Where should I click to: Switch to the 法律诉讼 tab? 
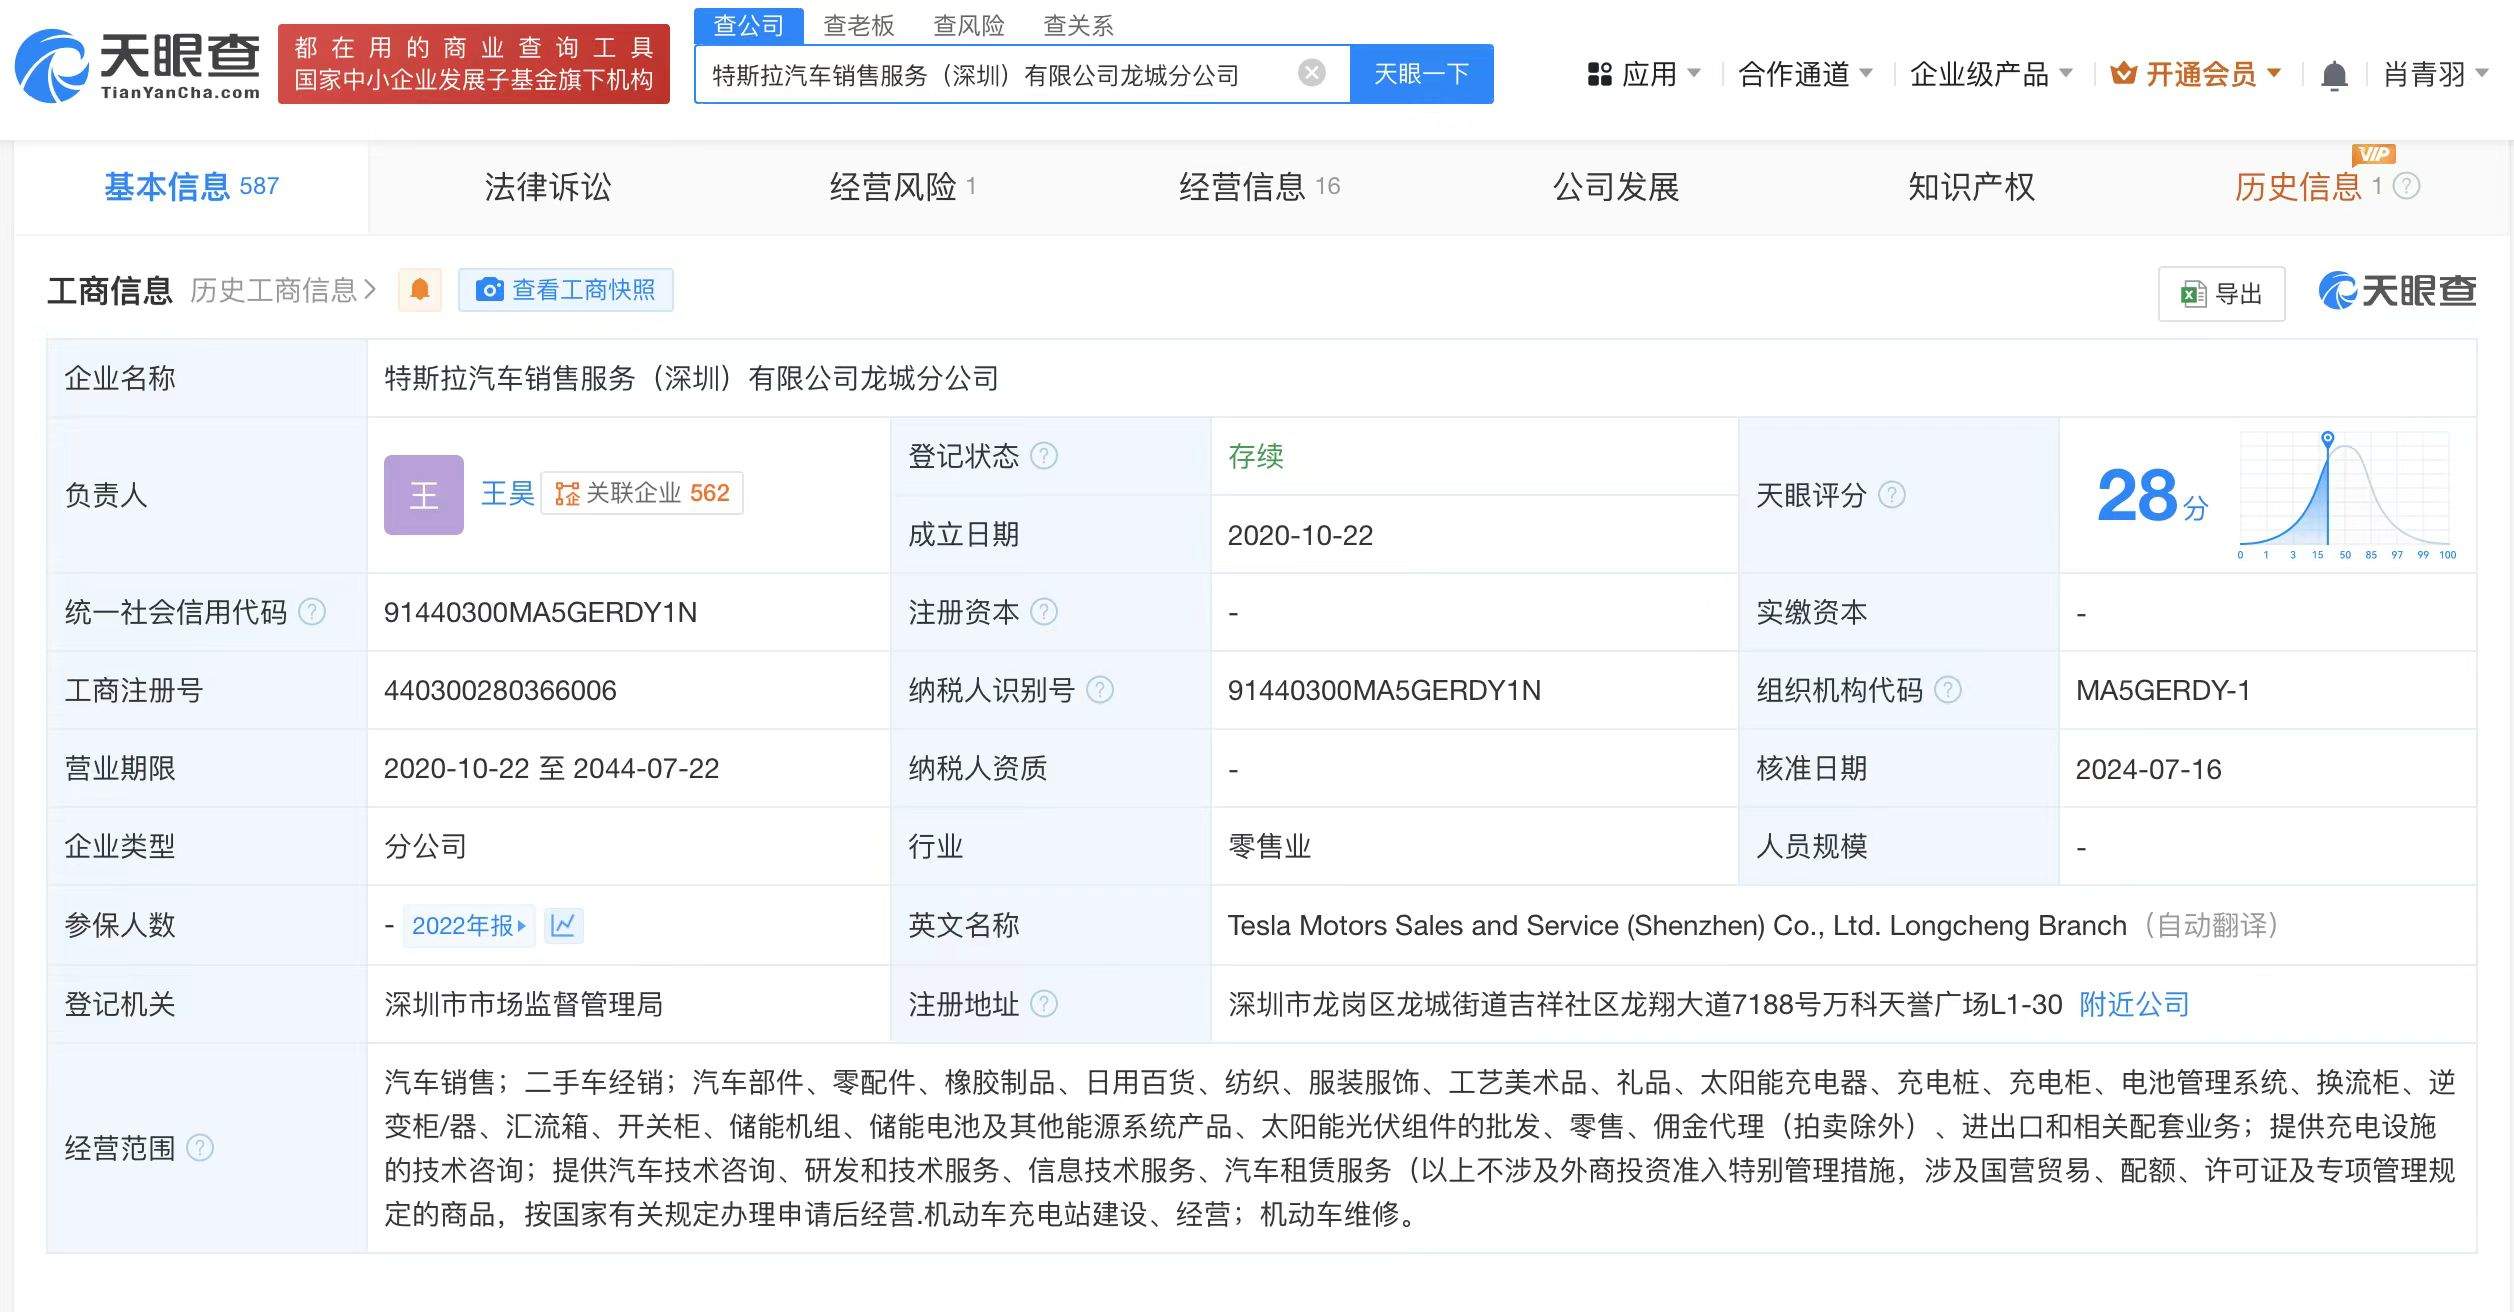(x=547, y=187)
